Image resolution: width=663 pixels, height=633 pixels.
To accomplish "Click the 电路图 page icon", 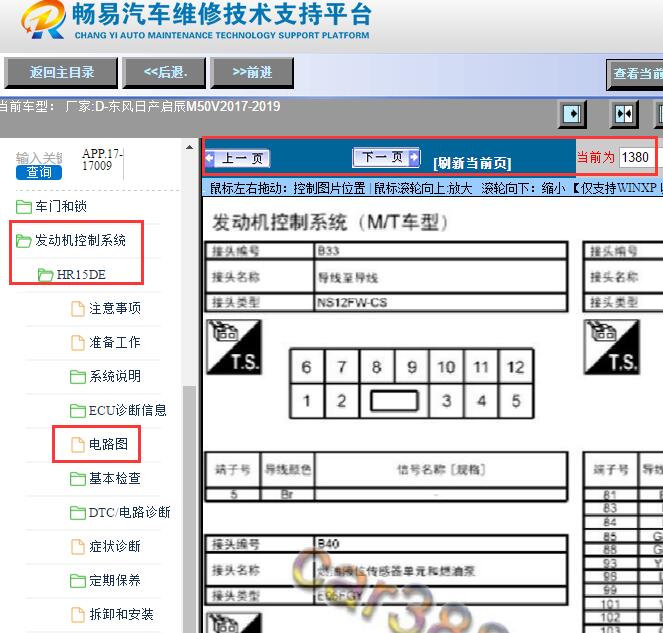I will [78, 444].
